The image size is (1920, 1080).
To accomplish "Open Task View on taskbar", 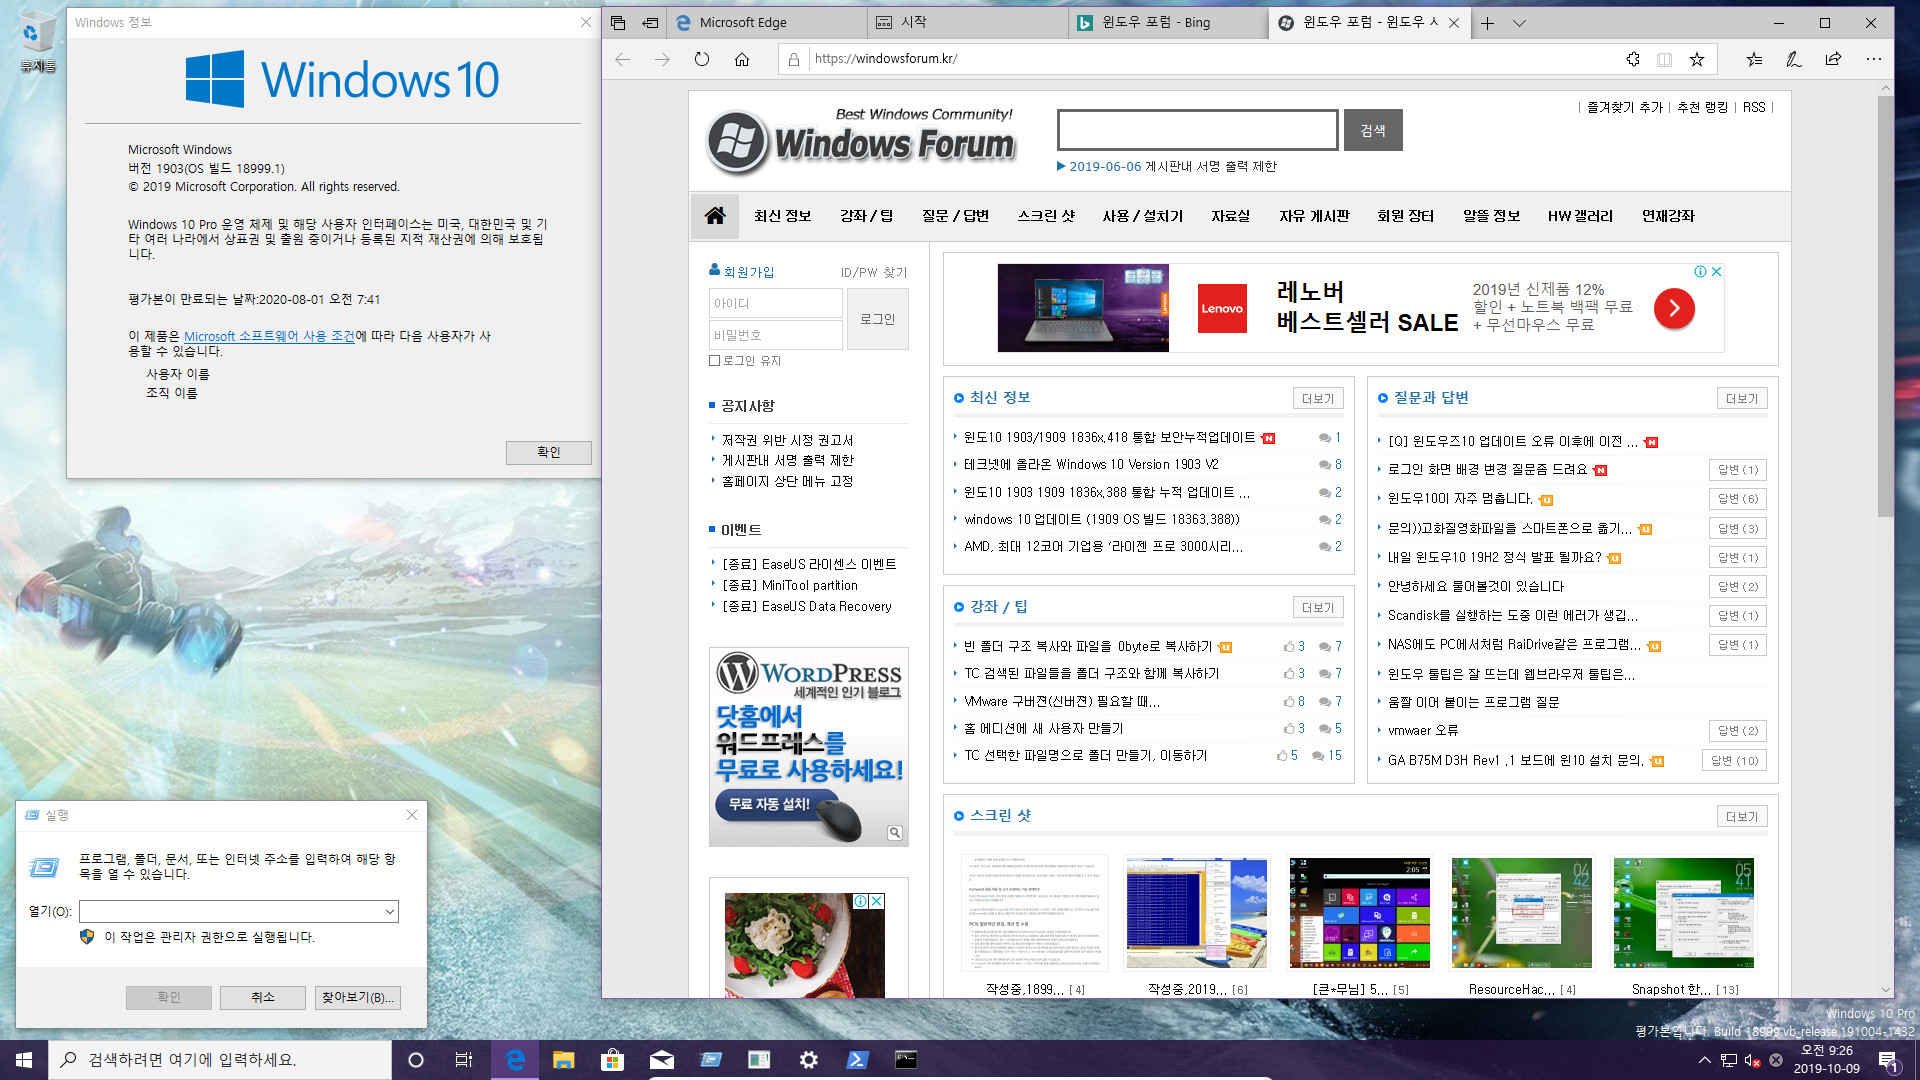I will [x=463, y=1060].
